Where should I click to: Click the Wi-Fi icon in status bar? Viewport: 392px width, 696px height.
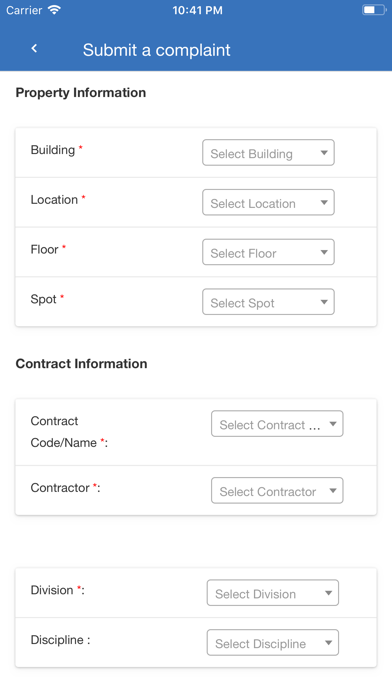[54, 10]
